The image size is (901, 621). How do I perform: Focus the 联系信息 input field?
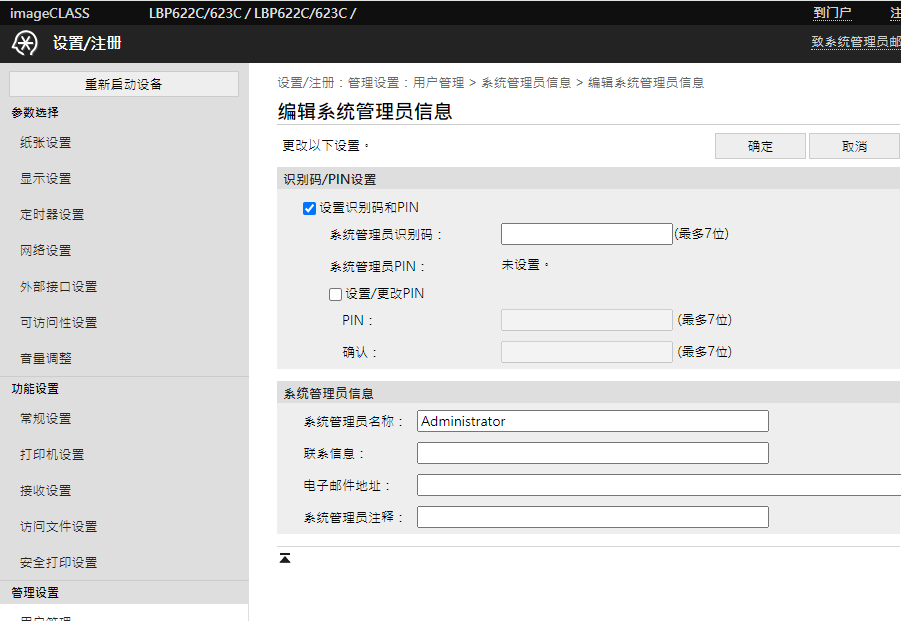click(593, 453)
